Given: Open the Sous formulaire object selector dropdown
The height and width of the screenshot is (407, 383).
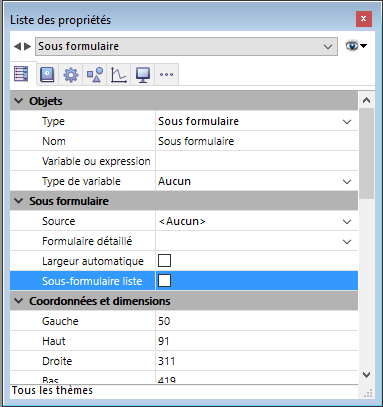Looking at the screenshot, I should tap(186, 46).
